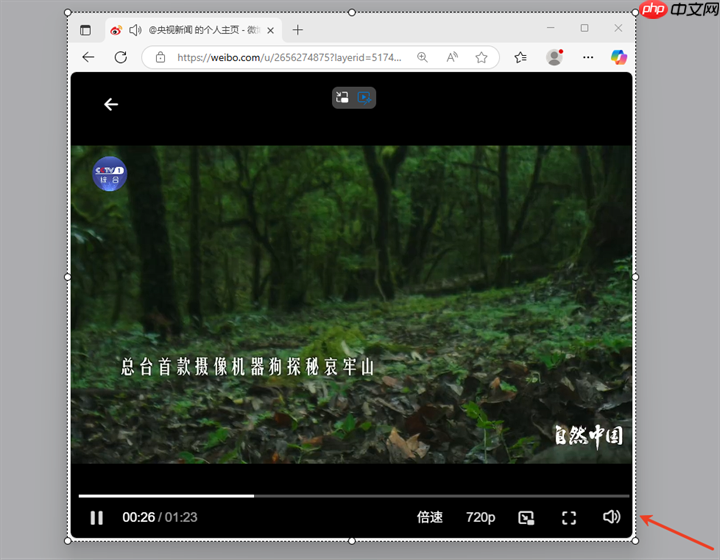Minimize the browser window
720x560 pixels.
pyautogui.click(x=551, y=28)
